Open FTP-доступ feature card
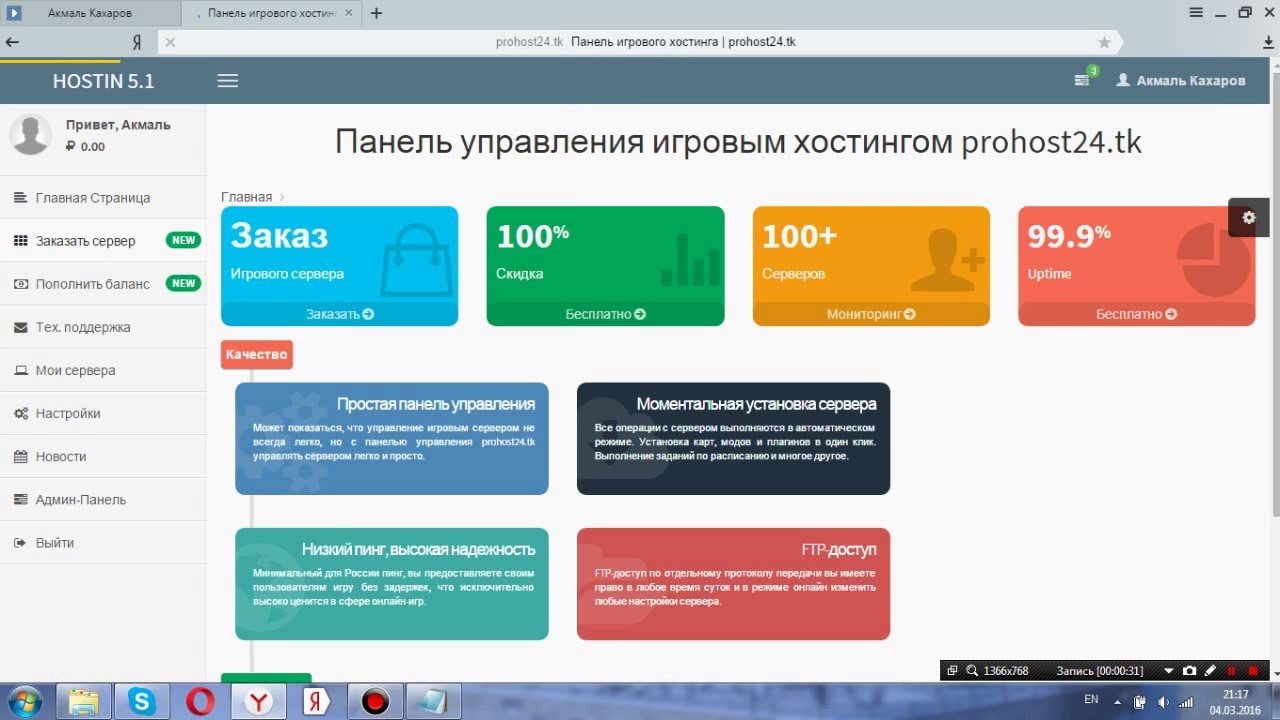This screenshot has height=720, width=1280. point(733,584)
